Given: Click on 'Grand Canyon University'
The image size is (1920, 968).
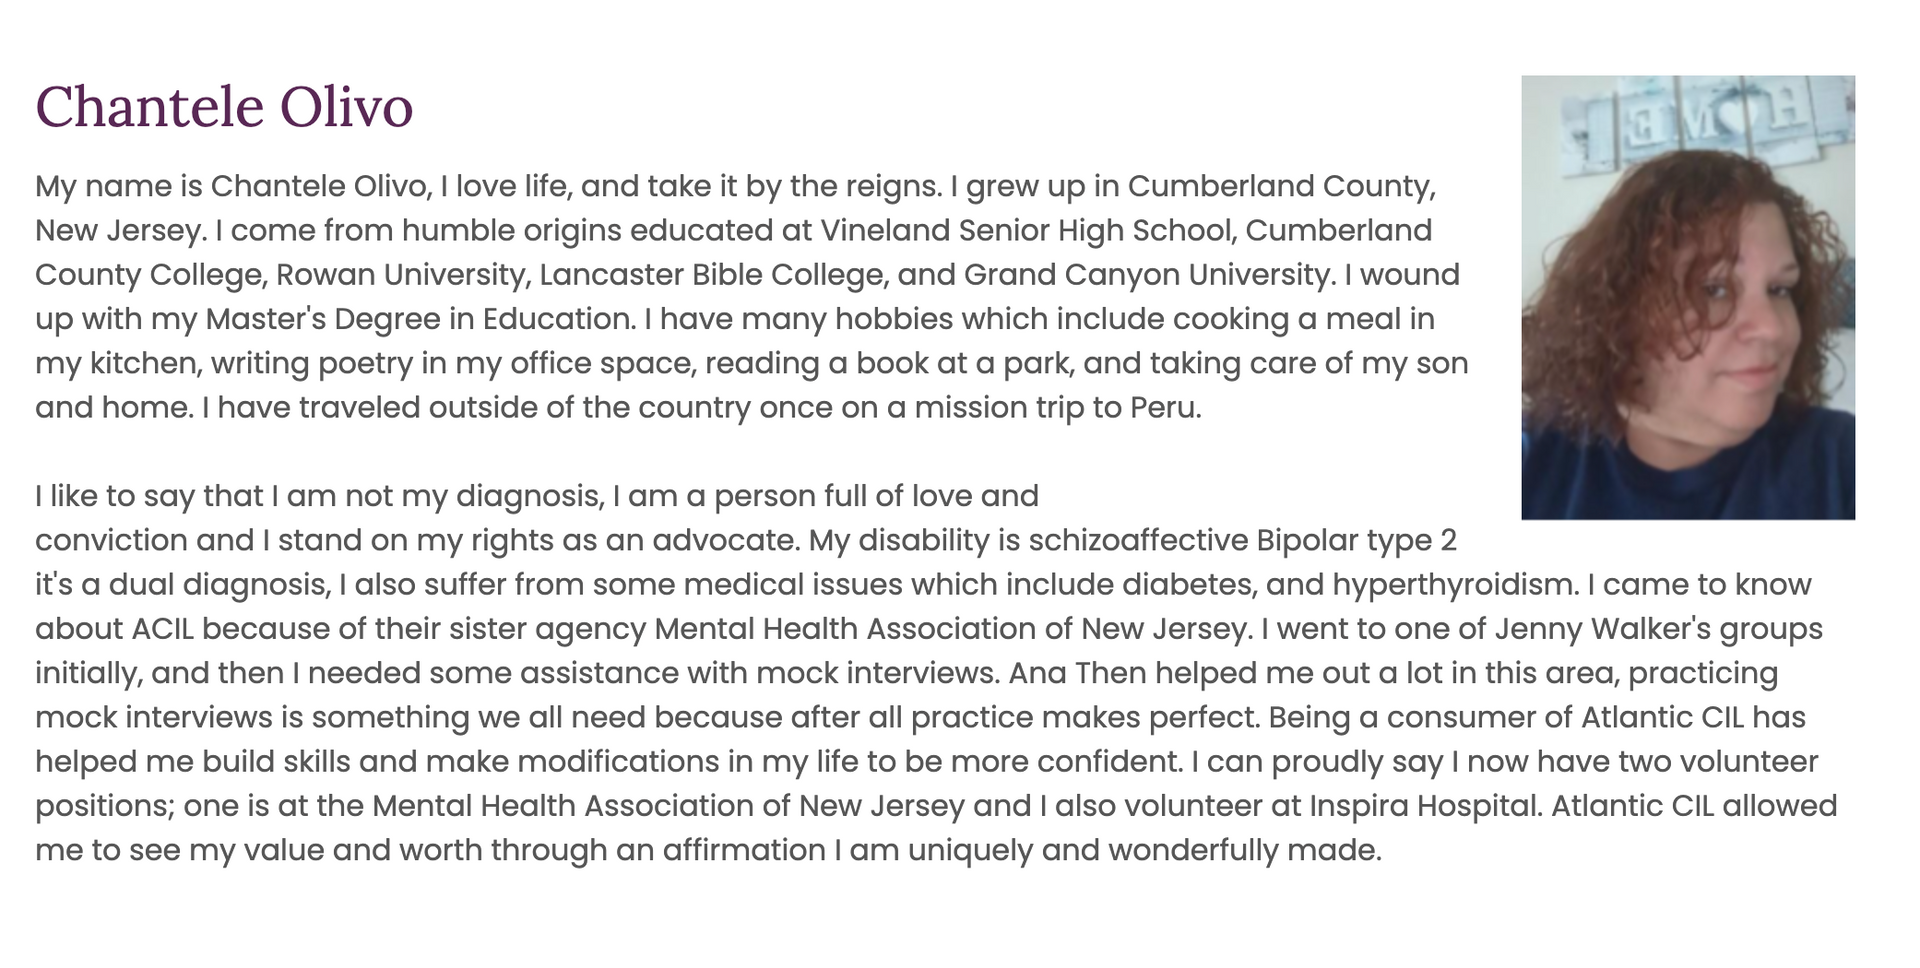Looking at the screenshot, I should 1150,275.
